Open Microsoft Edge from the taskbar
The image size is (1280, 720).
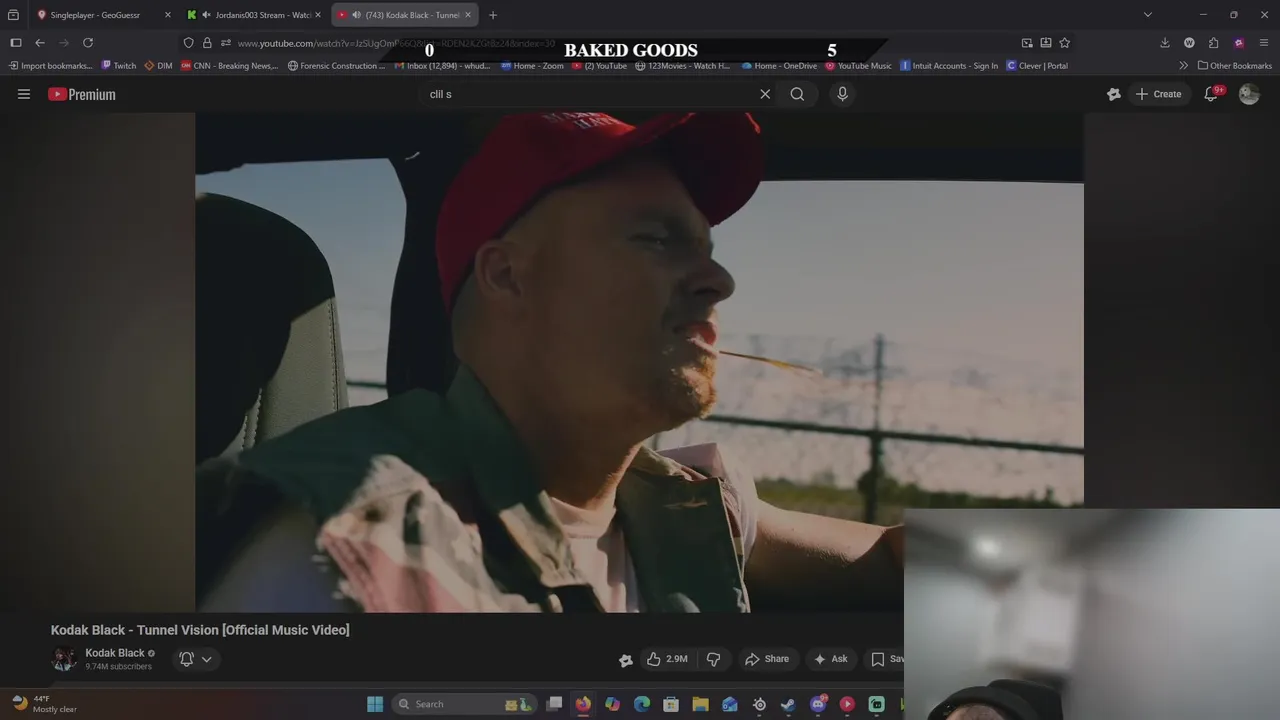coord(642,704)
